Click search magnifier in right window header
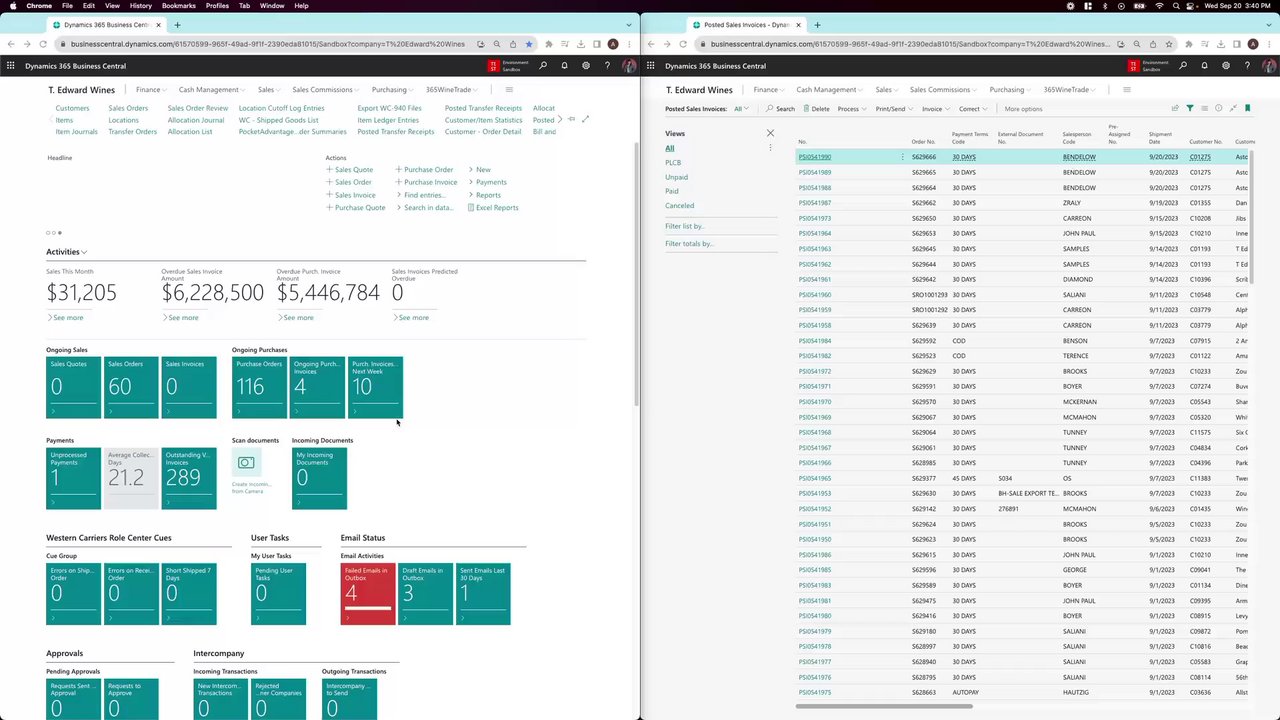Image resolution: width=1280 pixels, height=720 pixels. point(1183,66)
